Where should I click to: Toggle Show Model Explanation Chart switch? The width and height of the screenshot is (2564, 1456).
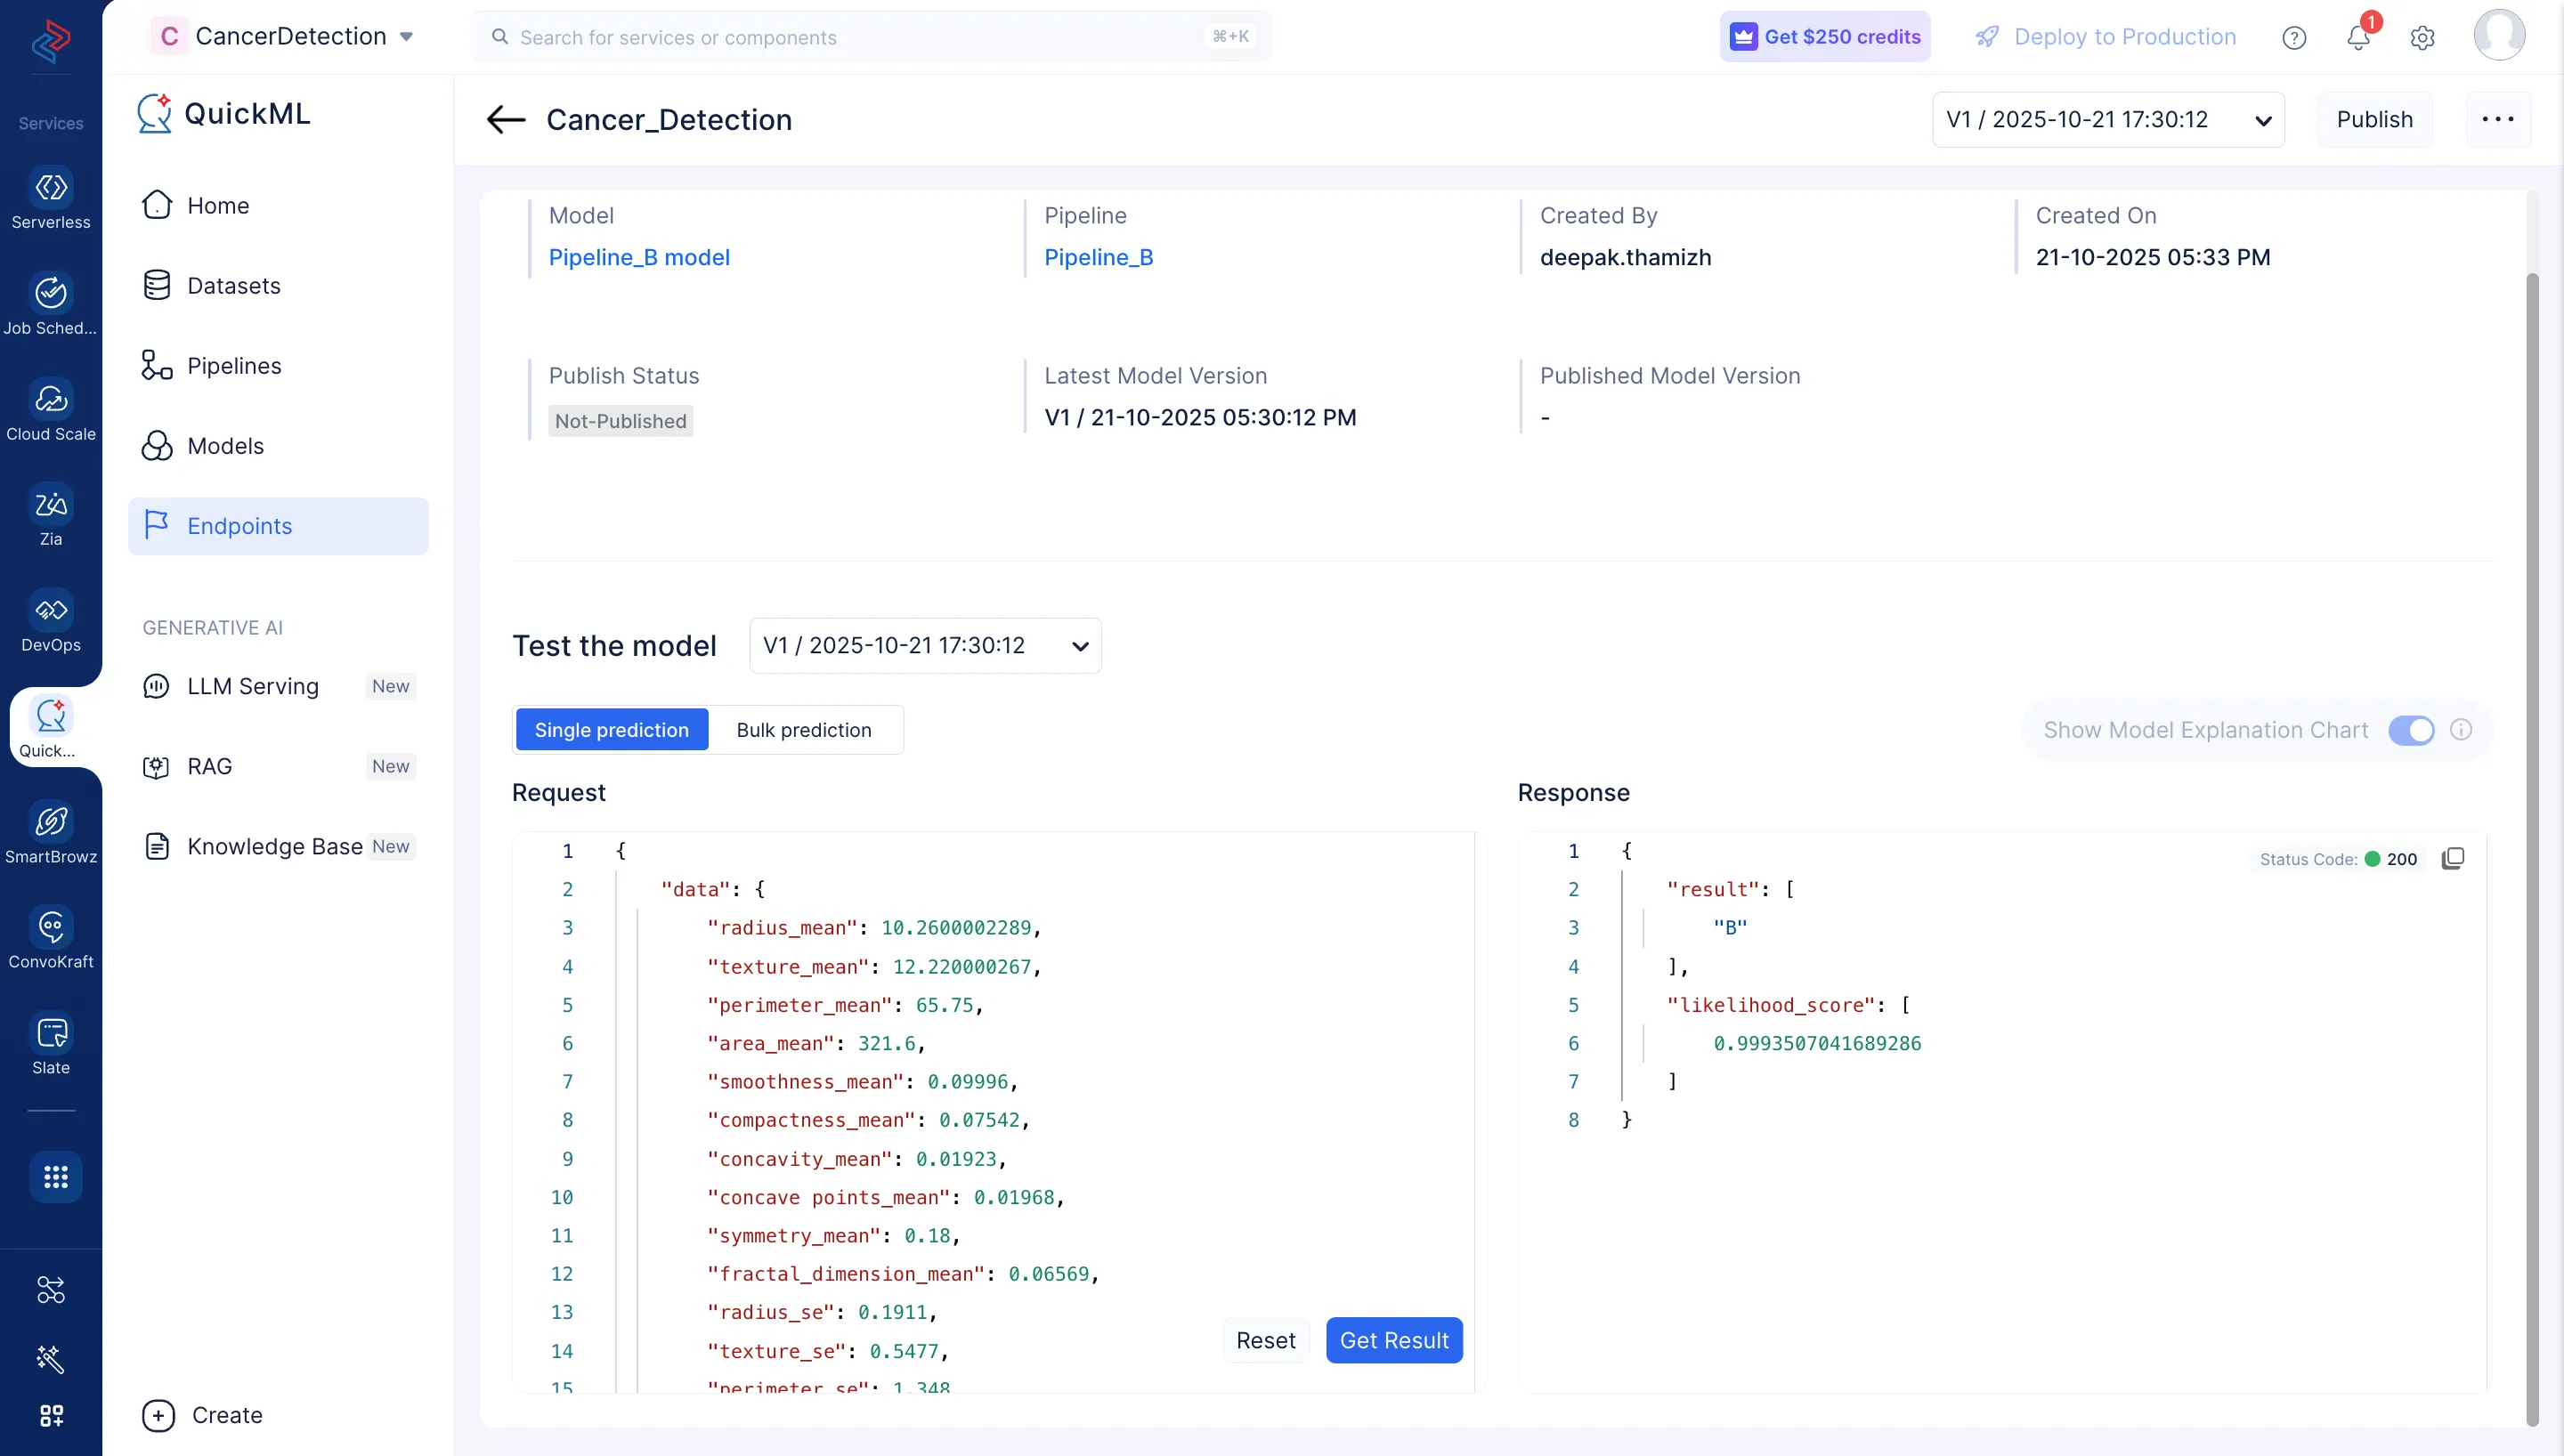click(x=2411, y=730)
